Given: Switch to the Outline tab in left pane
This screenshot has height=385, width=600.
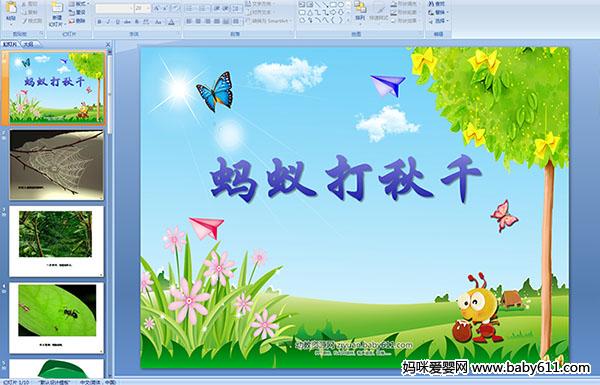Looking at the screenshot, I should 28,45.
